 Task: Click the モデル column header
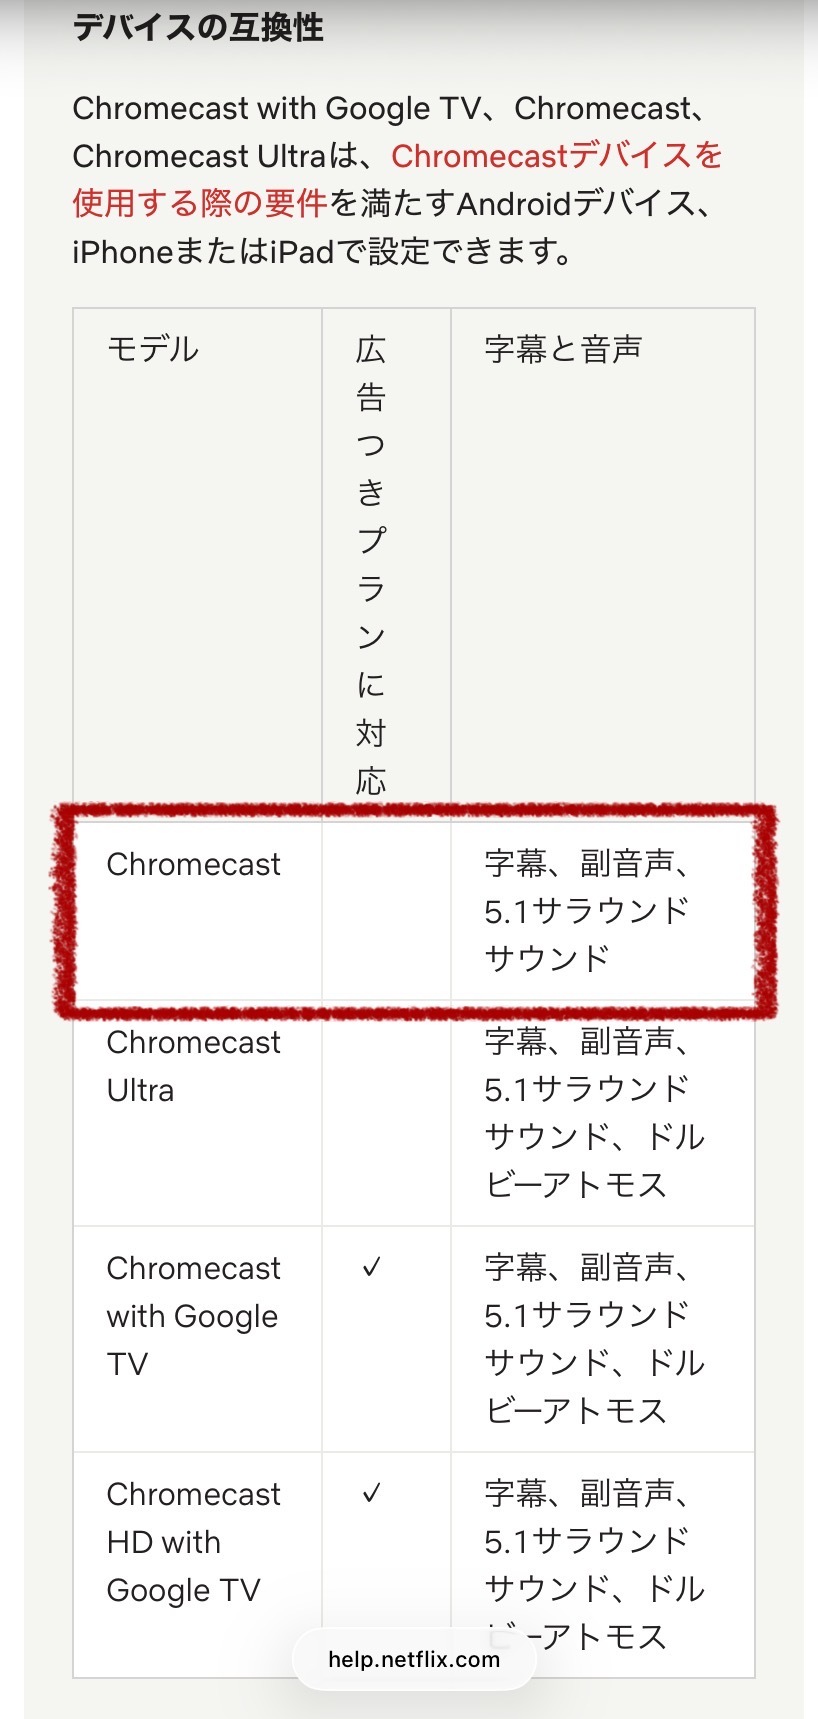[153, 349]
